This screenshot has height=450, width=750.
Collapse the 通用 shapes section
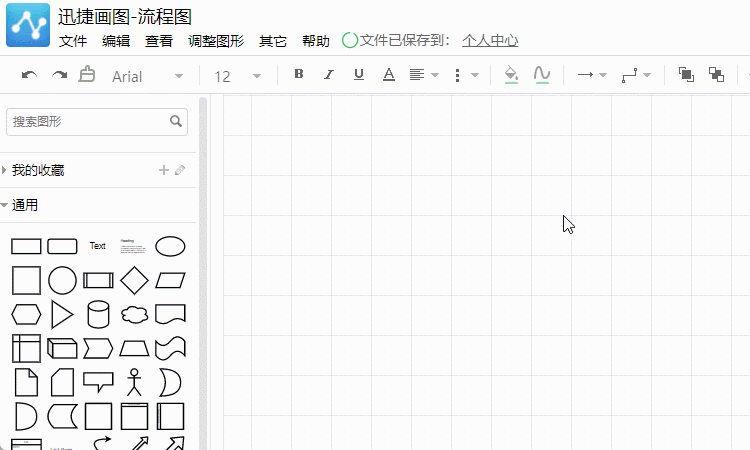[25, 205]
